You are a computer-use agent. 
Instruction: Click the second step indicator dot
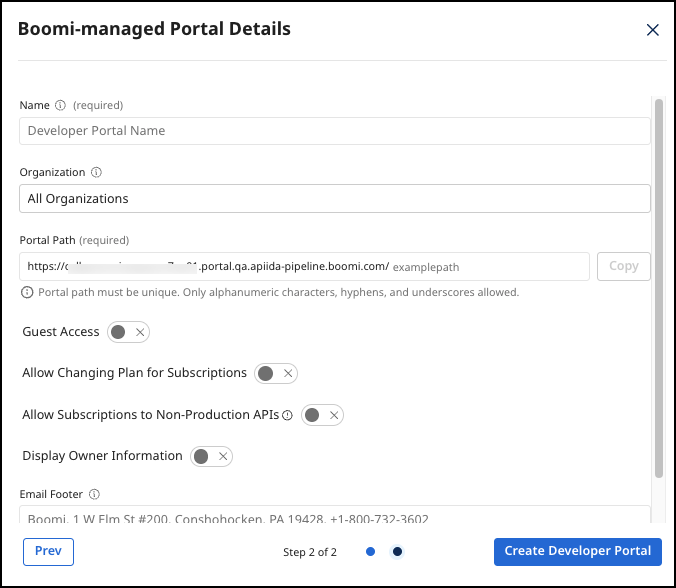click(397, 551)
